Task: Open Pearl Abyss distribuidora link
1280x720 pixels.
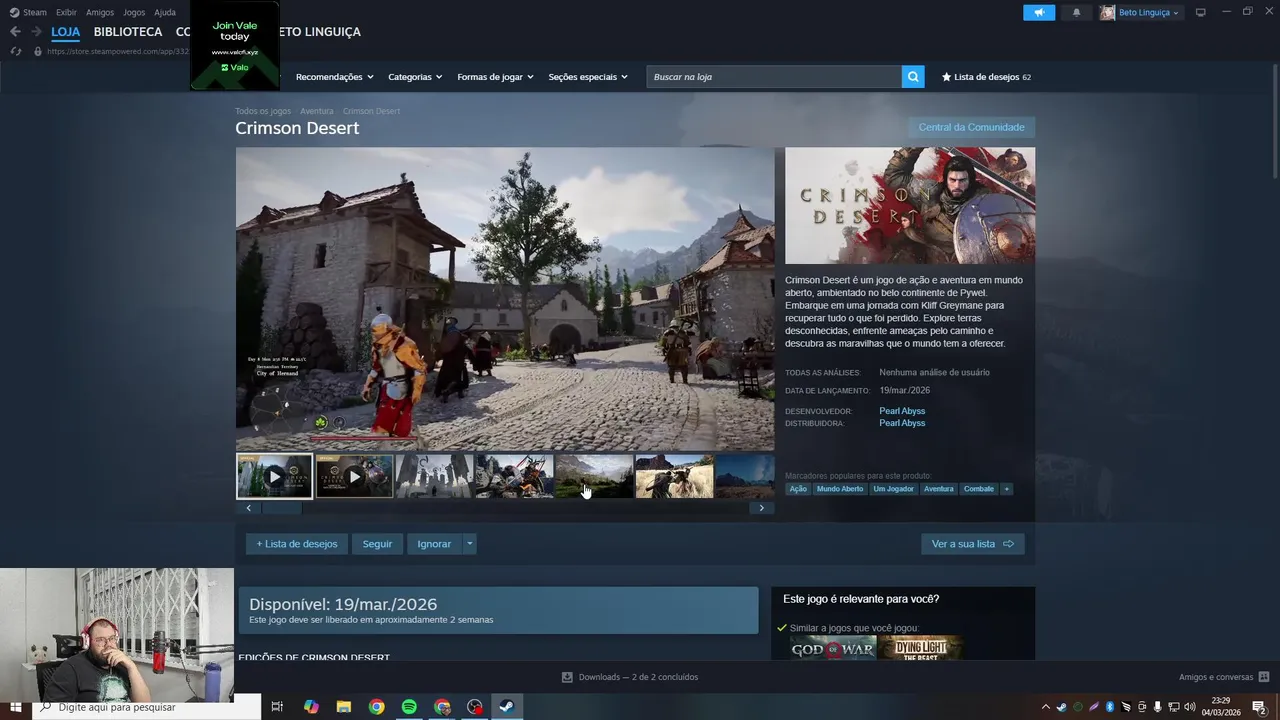Action: [x=902, y=423]
